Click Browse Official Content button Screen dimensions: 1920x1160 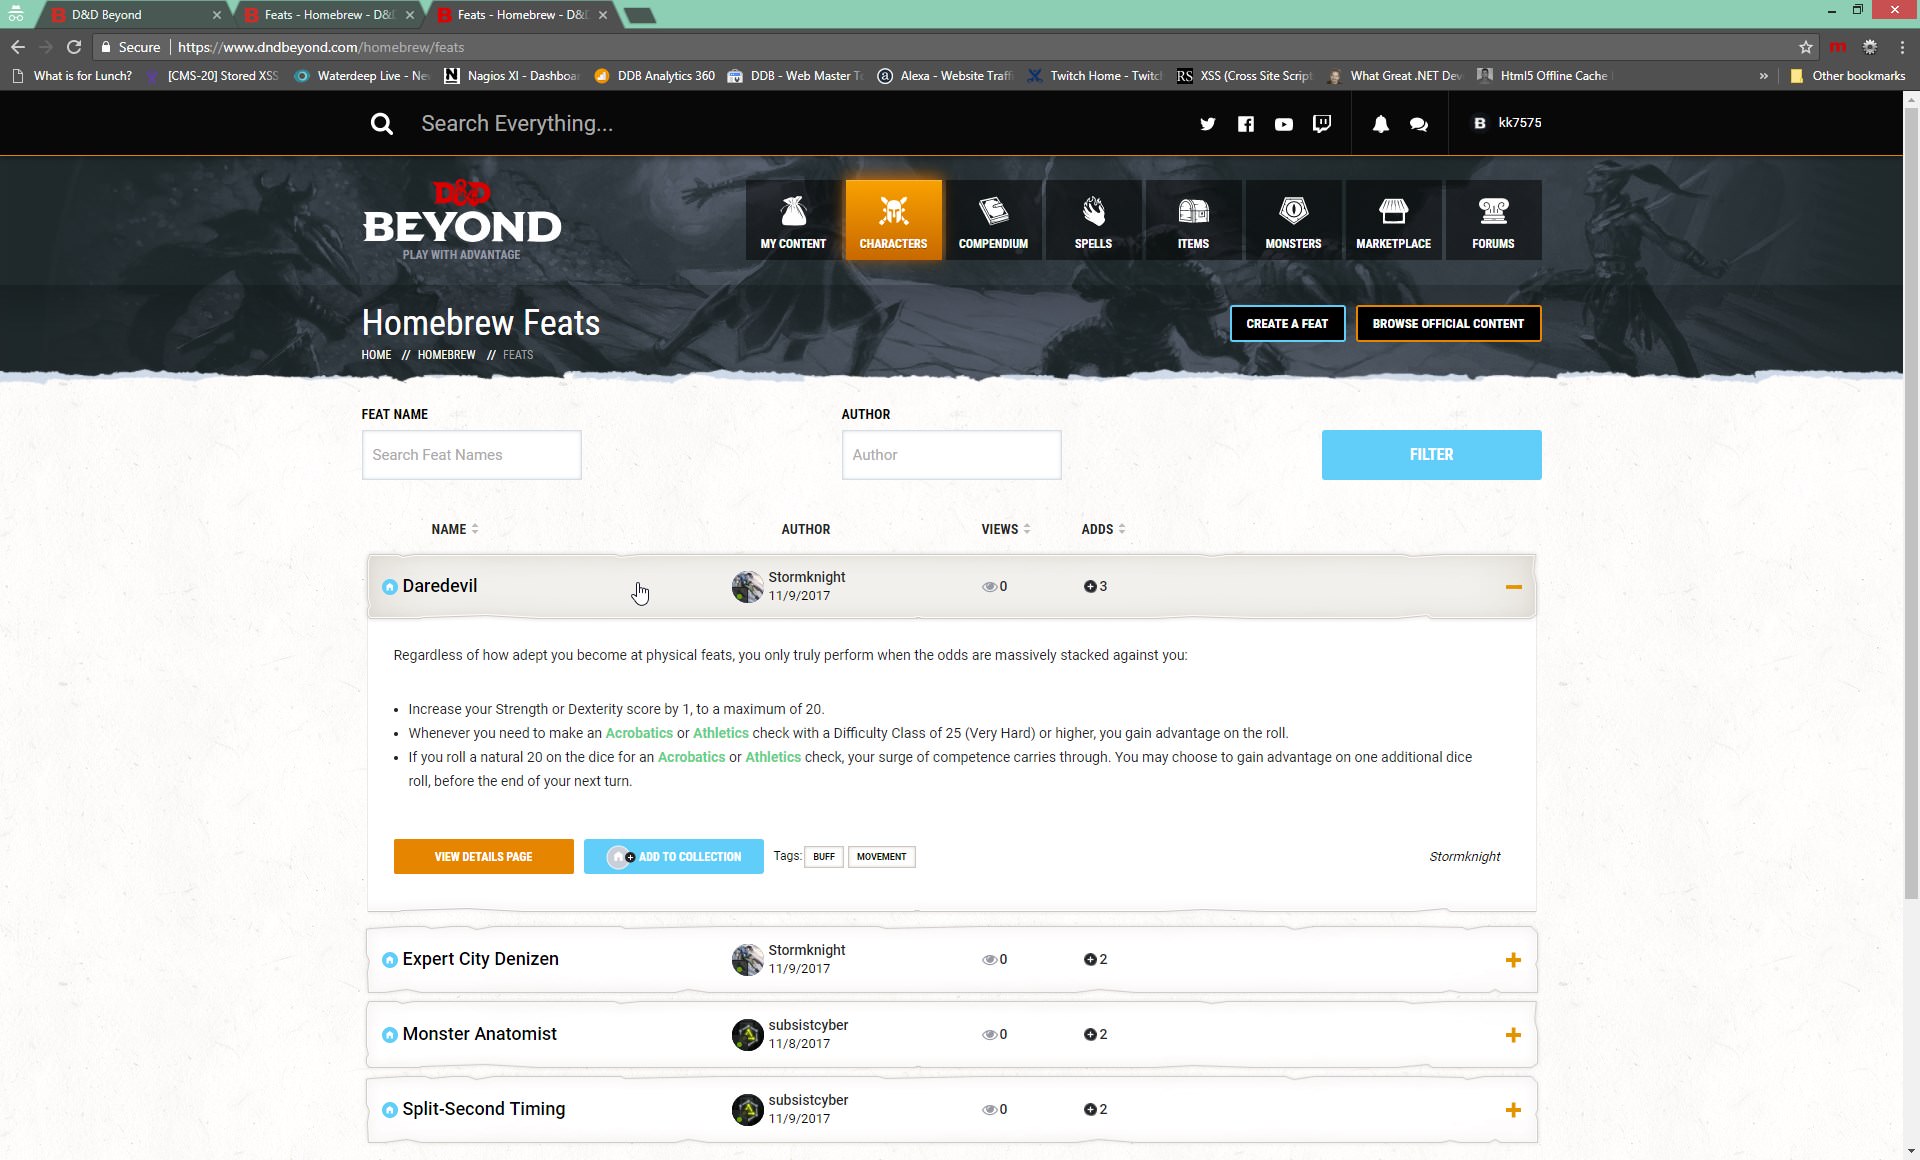(1448, 324)
